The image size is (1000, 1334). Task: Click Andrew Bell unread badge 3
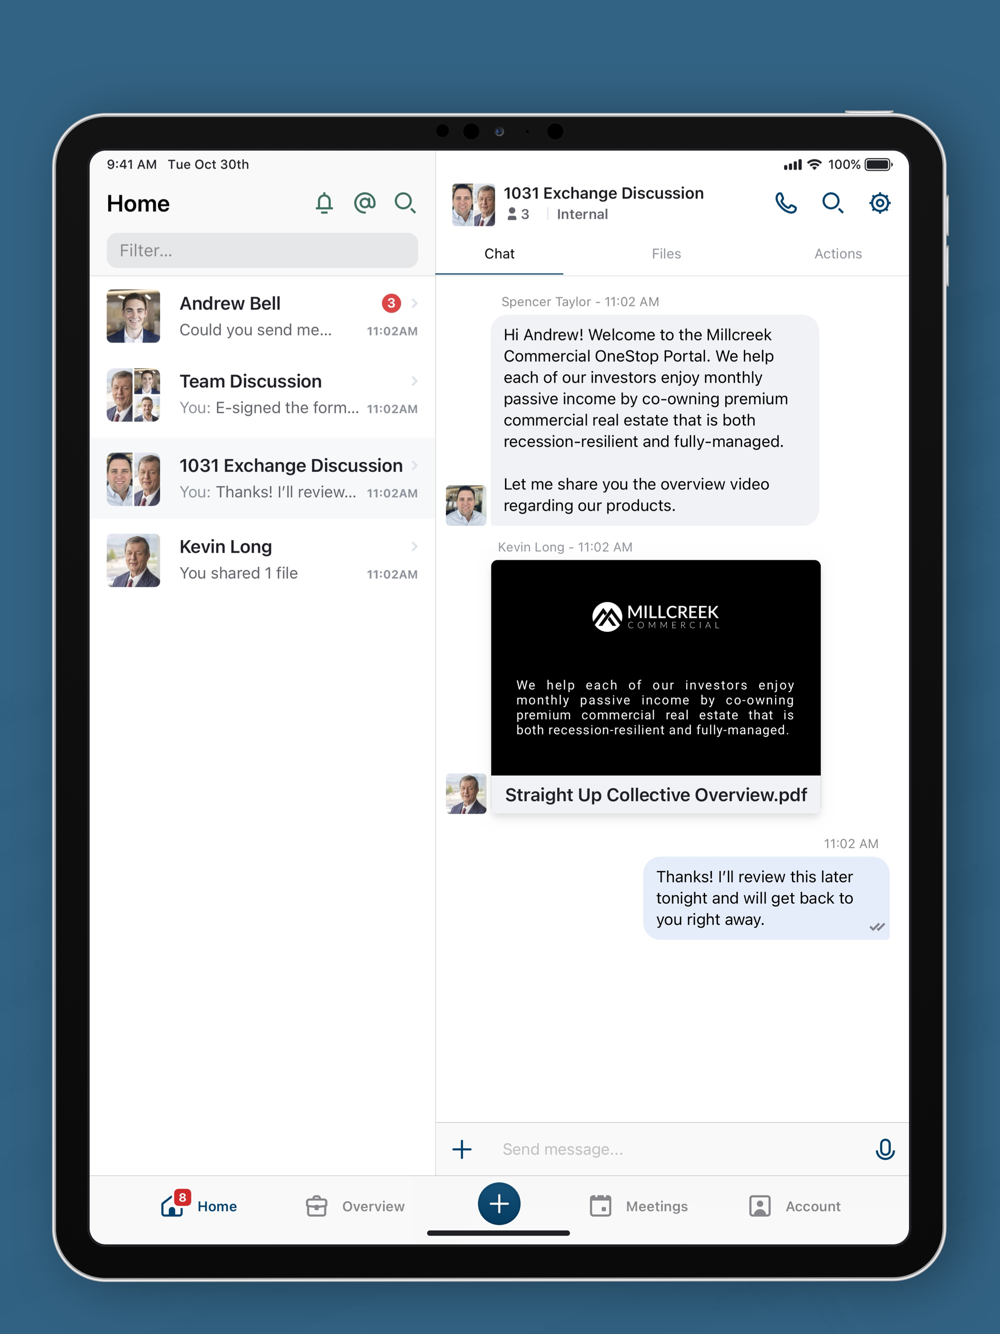[391, 303]
